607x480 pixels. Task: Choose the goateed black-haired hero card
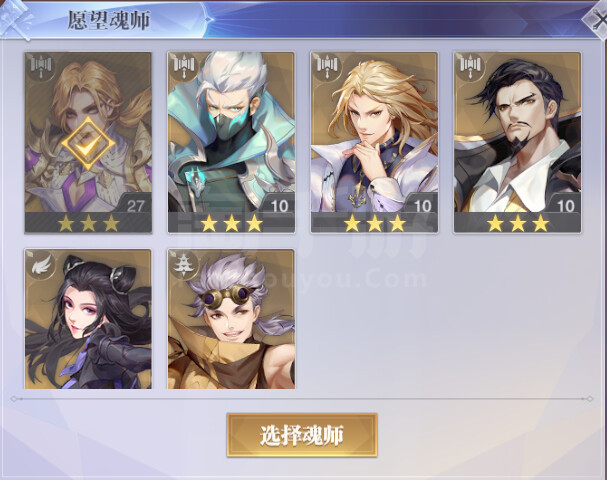[518, 143]
